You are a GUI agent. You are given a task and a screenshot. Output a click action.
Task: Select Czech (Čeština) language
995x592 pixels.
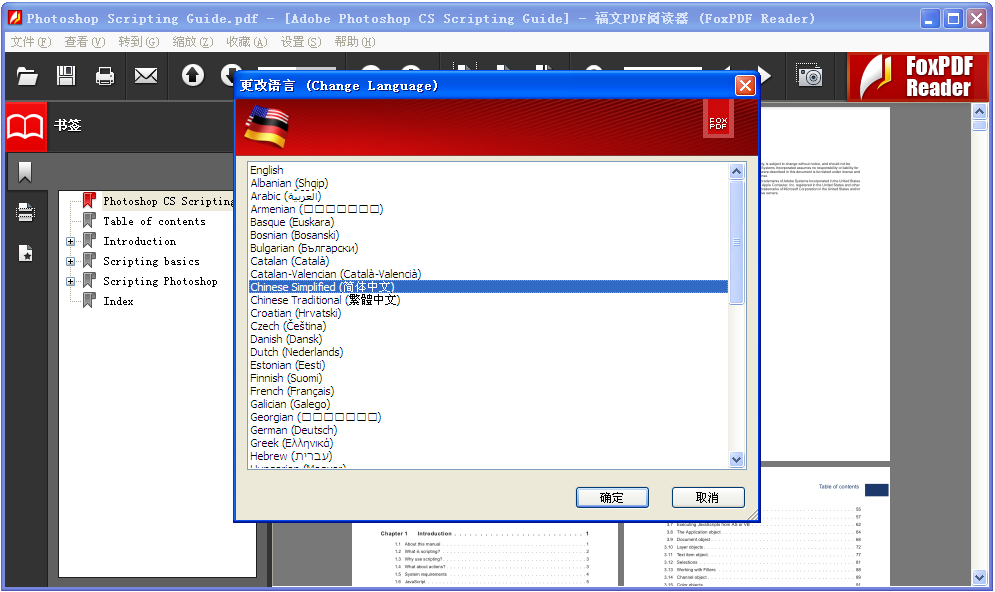pyautogui.click(x=488, y=326)
